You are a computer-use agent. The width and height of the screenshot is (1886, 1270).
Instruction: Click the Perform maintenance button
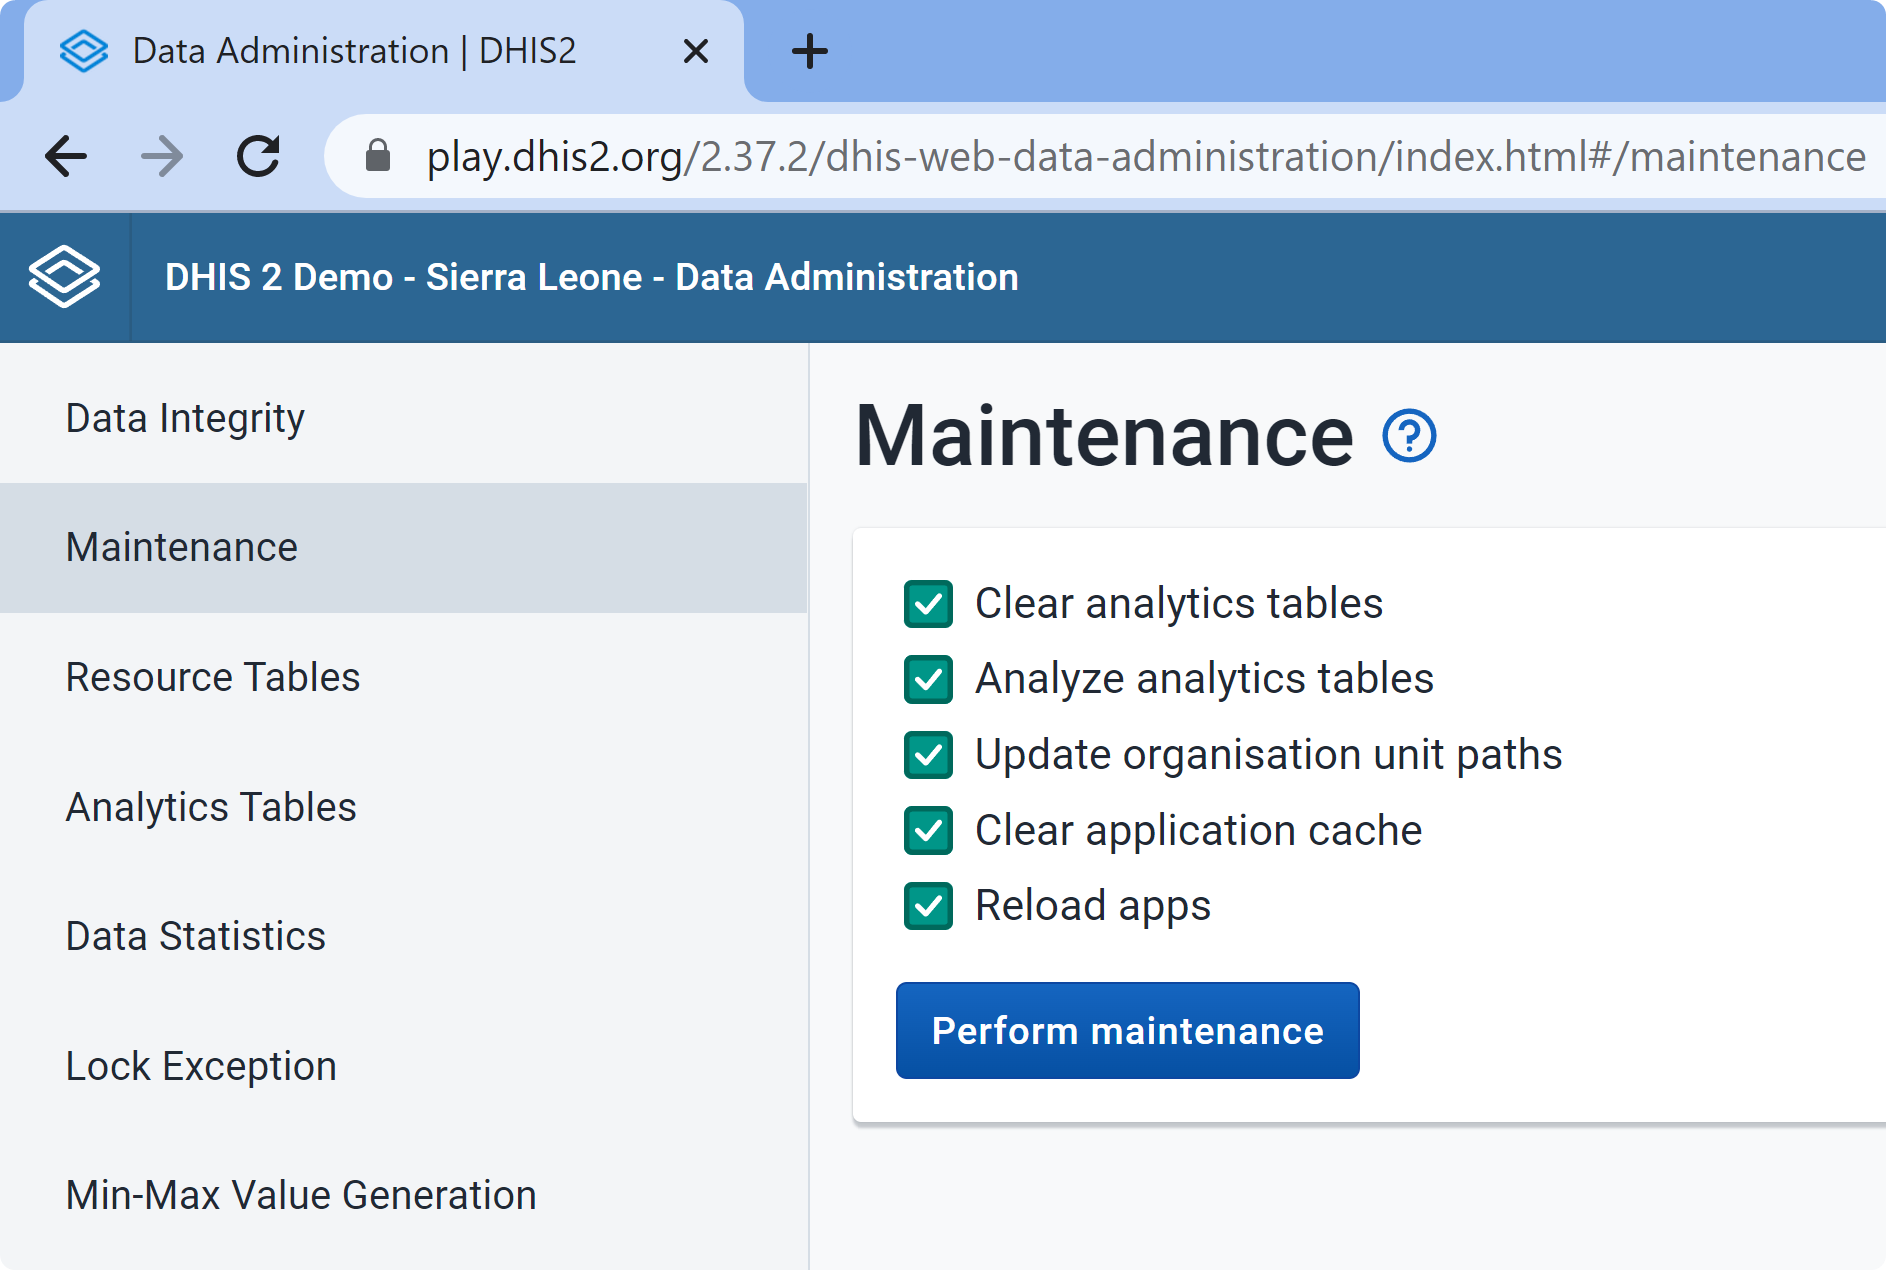1127,1030
